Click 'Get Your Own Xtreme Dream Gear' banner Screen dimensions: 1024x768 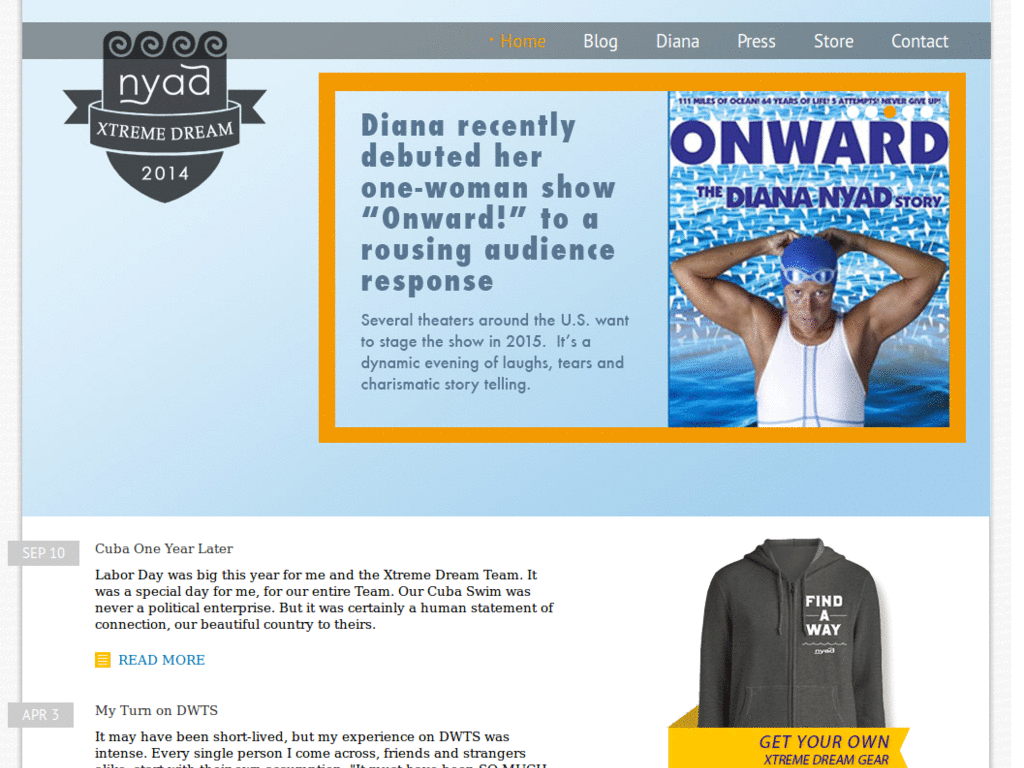tap(790, 748)
